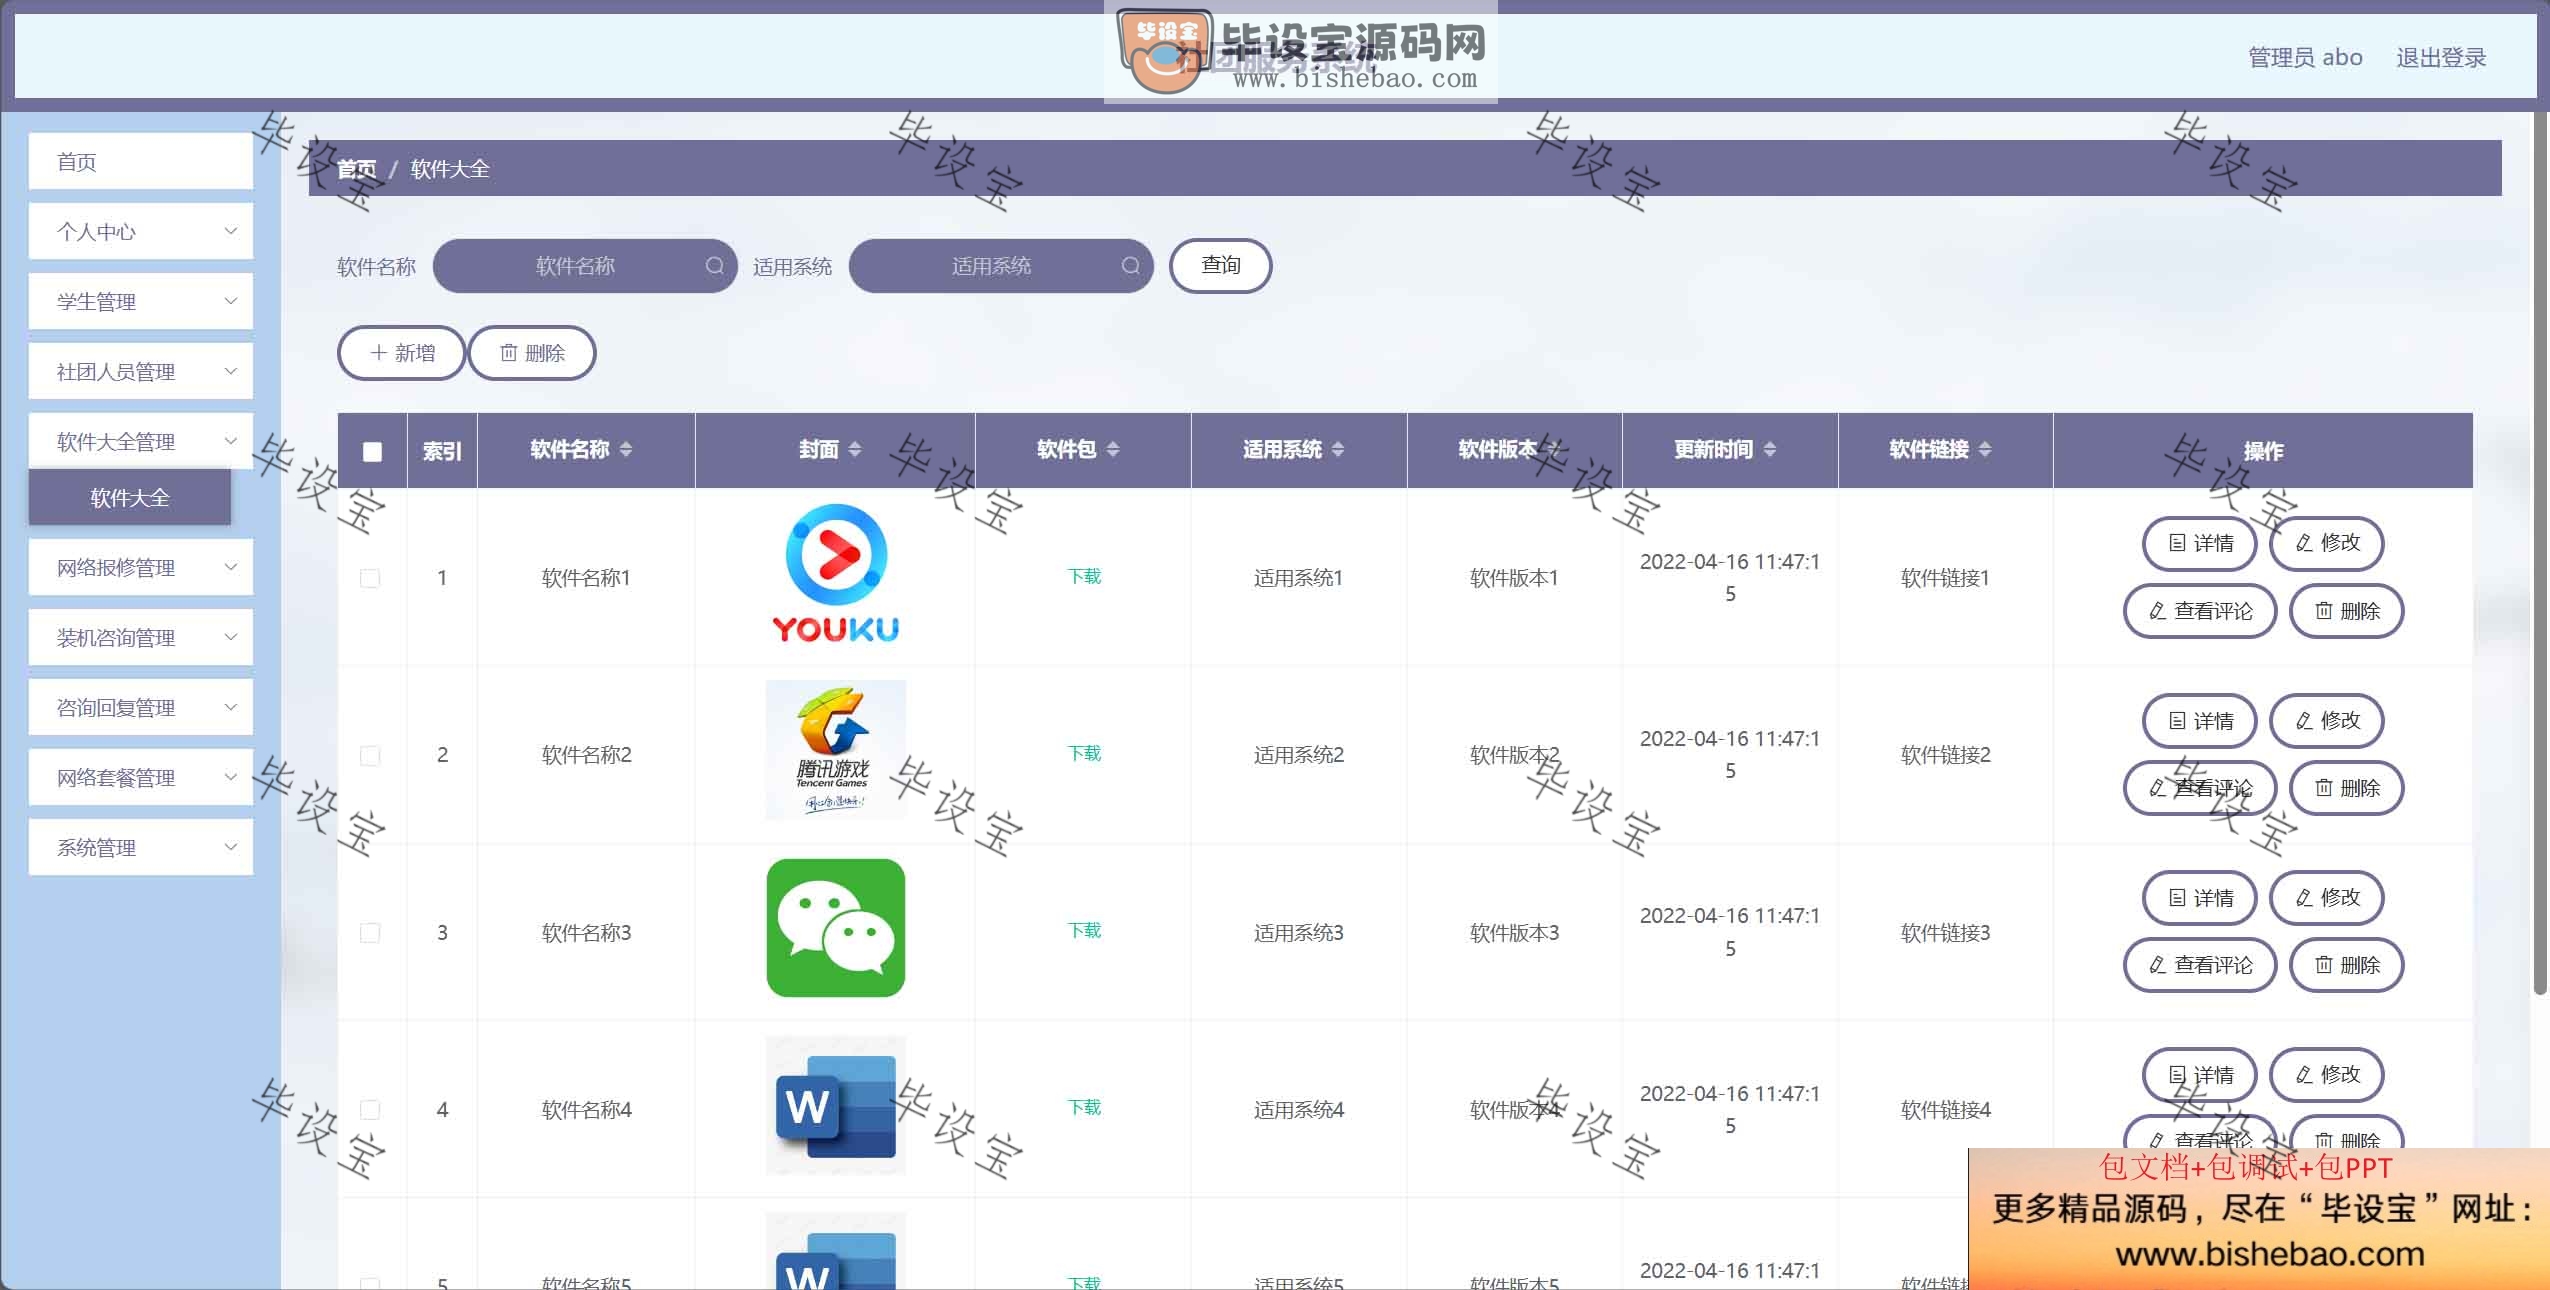
Task: Click 修改 for 软件名称2
Action: tap(2327, 721)
